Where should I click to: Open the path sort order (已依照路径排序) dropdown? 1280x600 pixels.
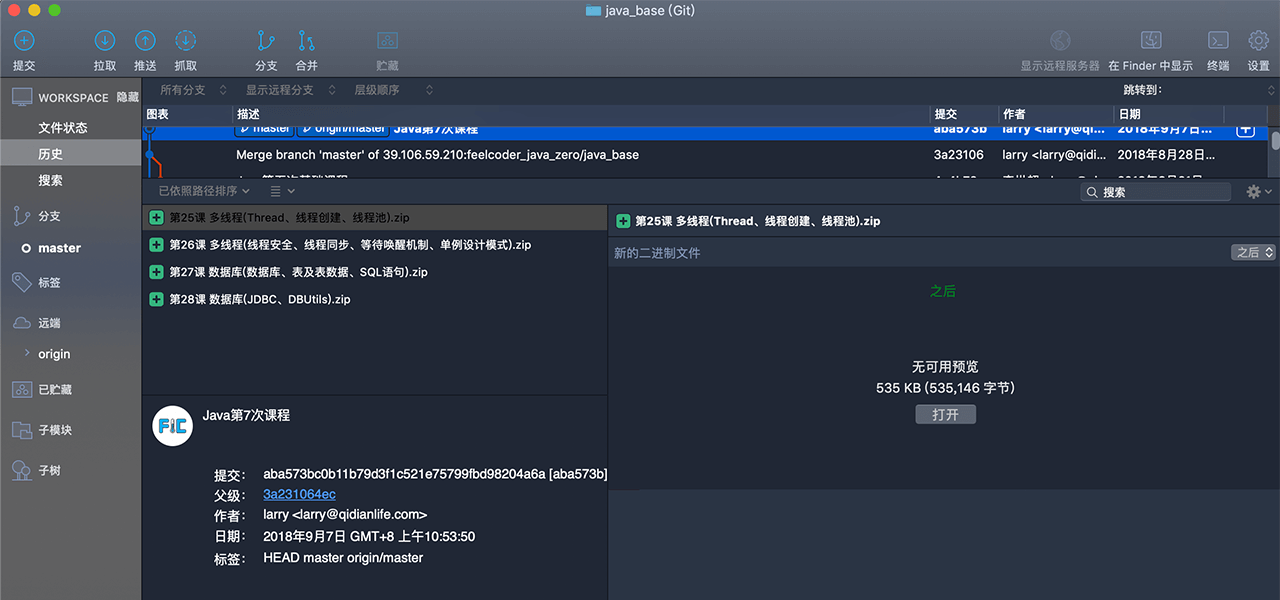click(205, 191)
